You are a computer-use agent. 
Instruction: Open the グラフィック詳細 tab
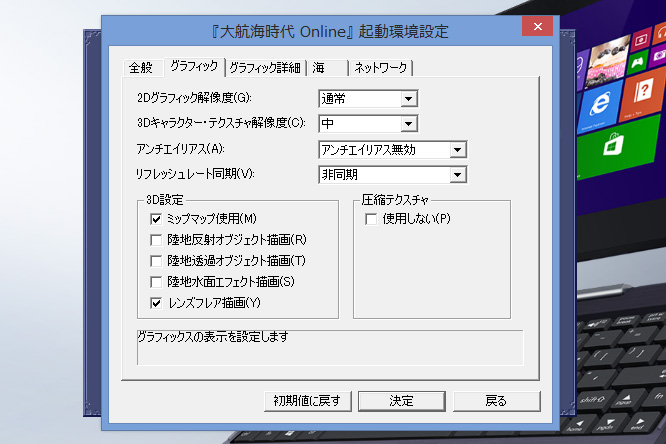tap(265, 68)
